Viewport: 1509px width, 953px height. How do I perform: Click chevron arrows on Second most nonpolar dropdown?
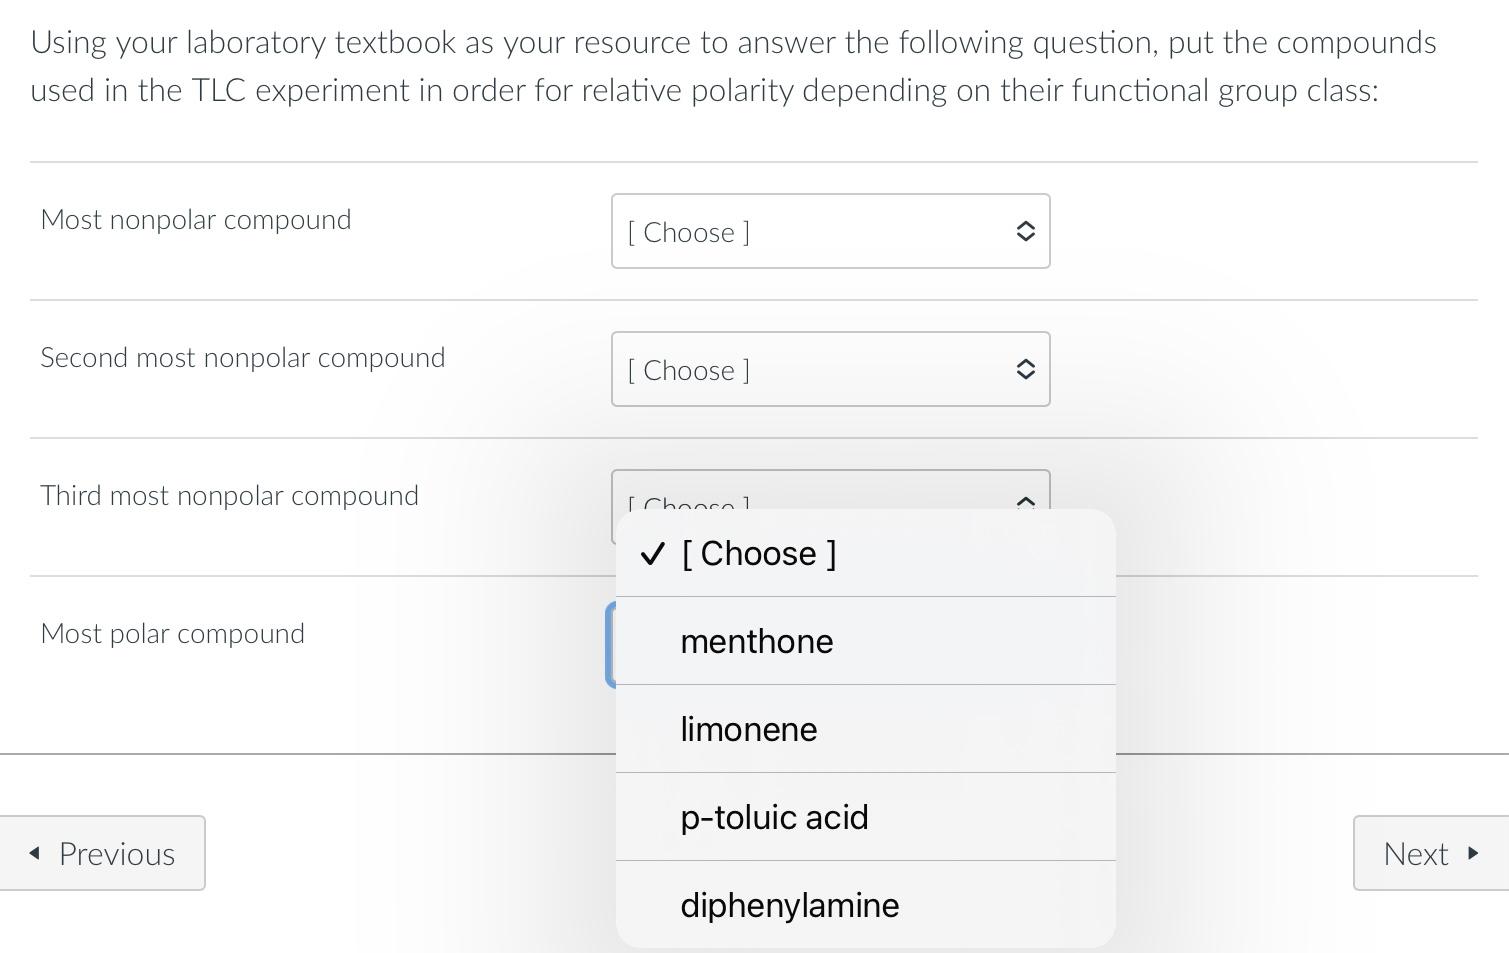click(x=1025, y=369)
